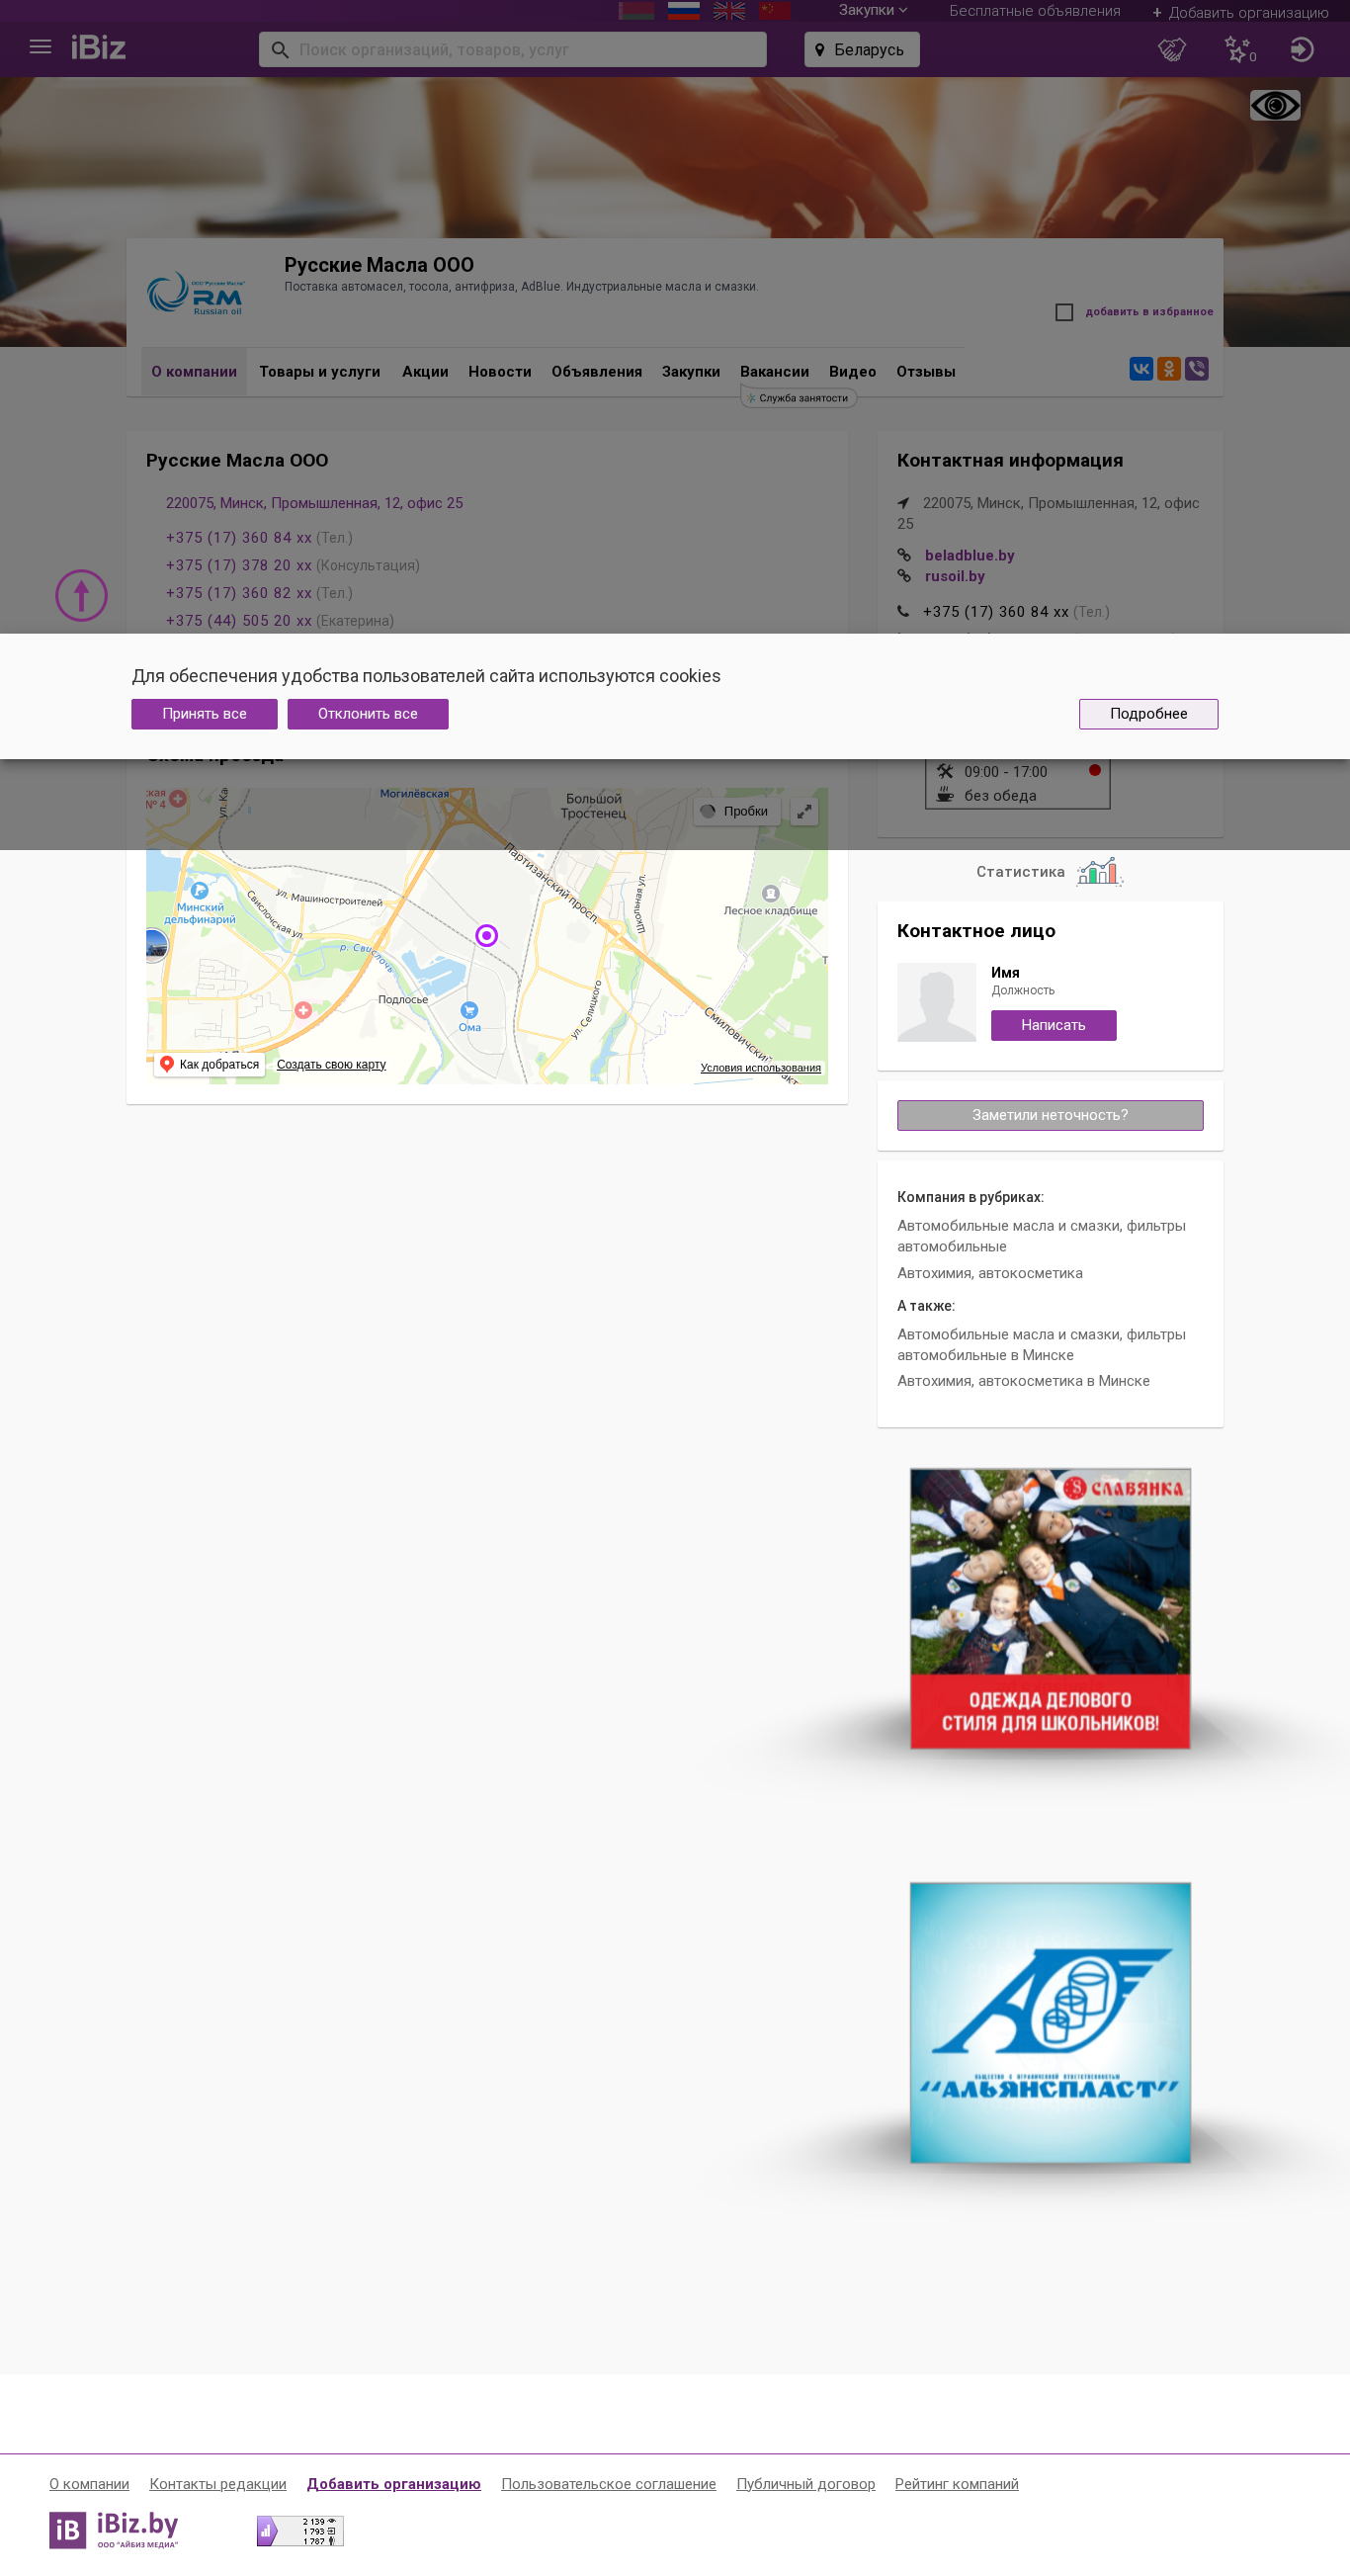Viewport: 1350px width, 2576px height.
Task: Open favorites stars icon in header
Action: pos(1239,49)
